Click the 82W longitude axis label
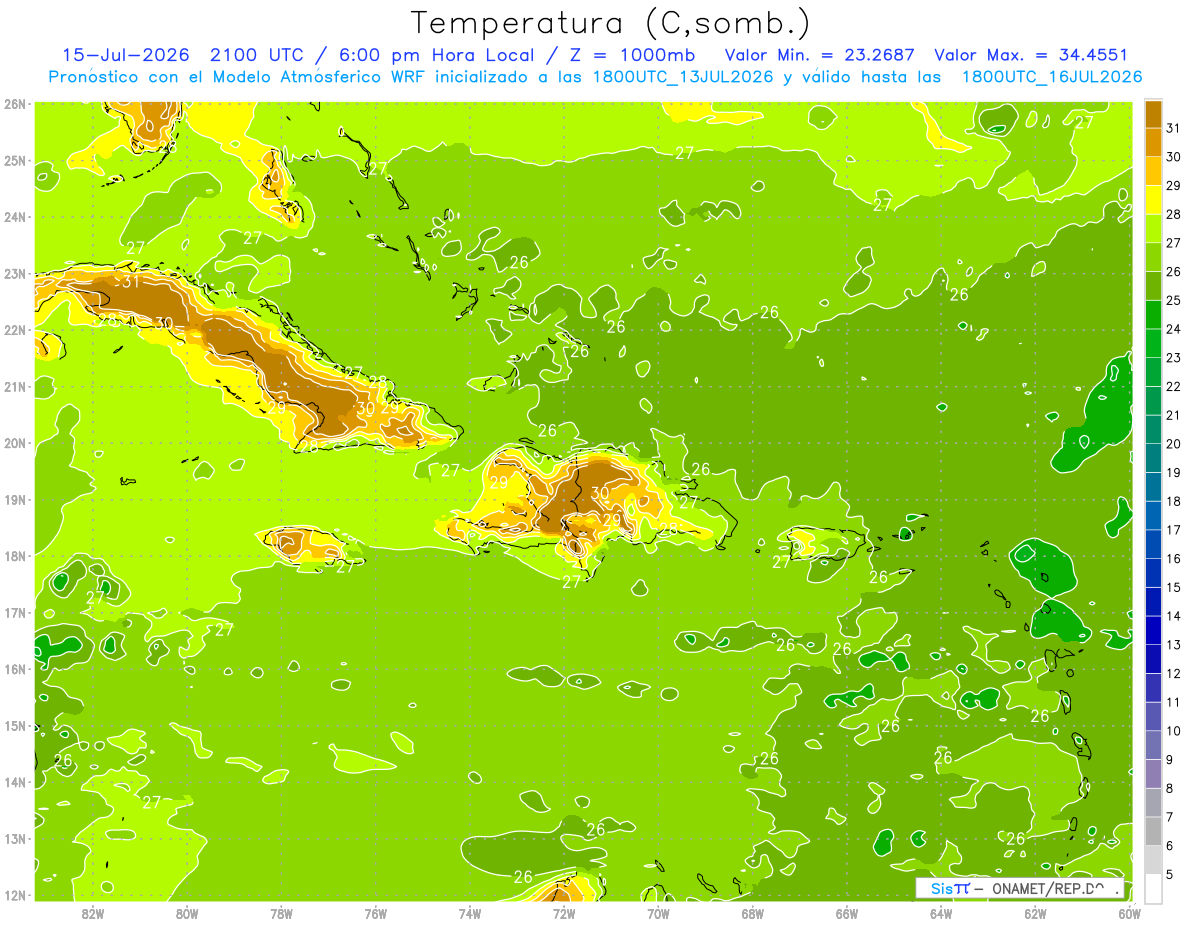The width and height of the screenshot is (1200, 927). (x=93, y=913)
